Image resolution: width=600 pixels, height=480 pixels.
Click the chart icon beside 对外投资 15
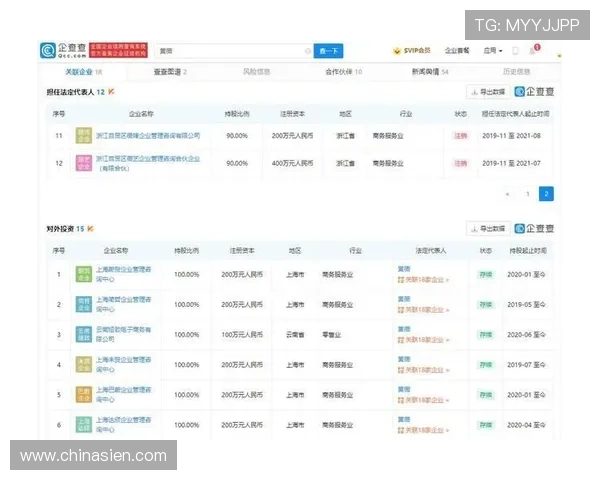point(91,229)
